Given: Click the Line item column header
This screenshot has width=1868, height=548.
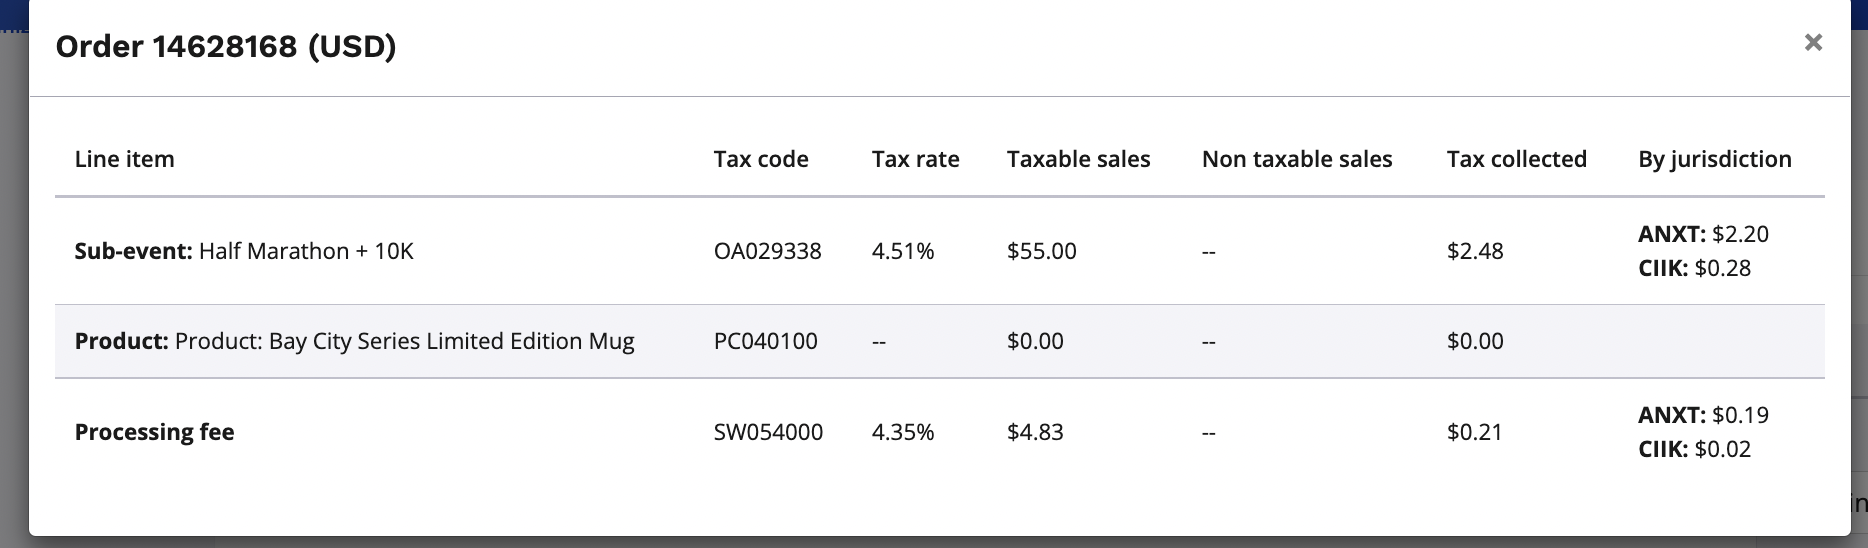Looking at the screenshot, I should click(x=125, y=159).
